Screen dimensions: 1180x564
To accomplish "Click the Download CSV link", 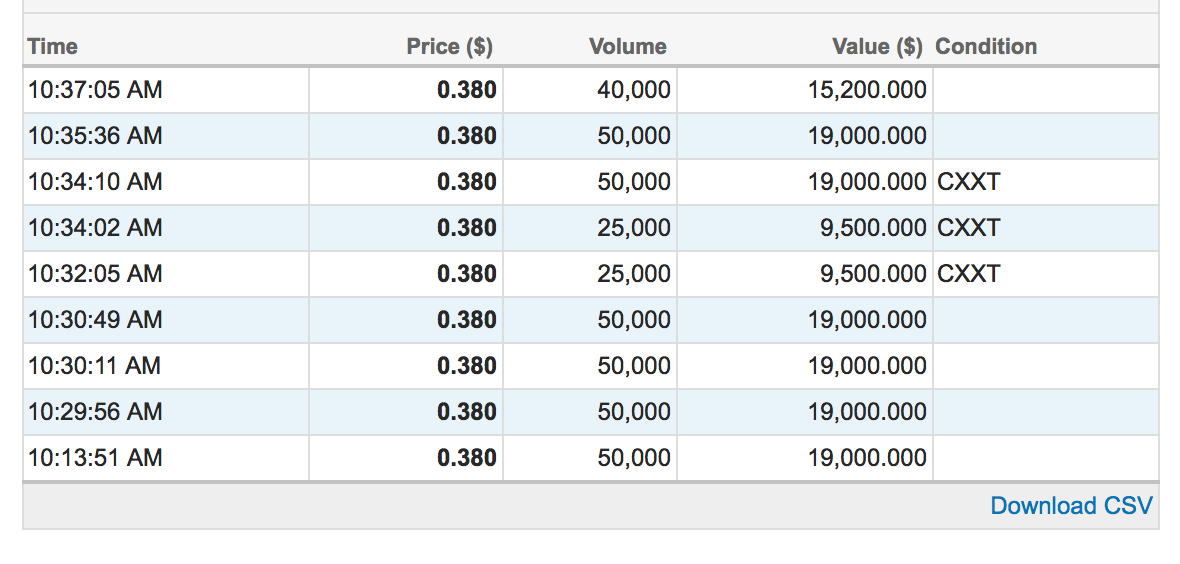I will pyautogui.click(x=1071, y=505).
